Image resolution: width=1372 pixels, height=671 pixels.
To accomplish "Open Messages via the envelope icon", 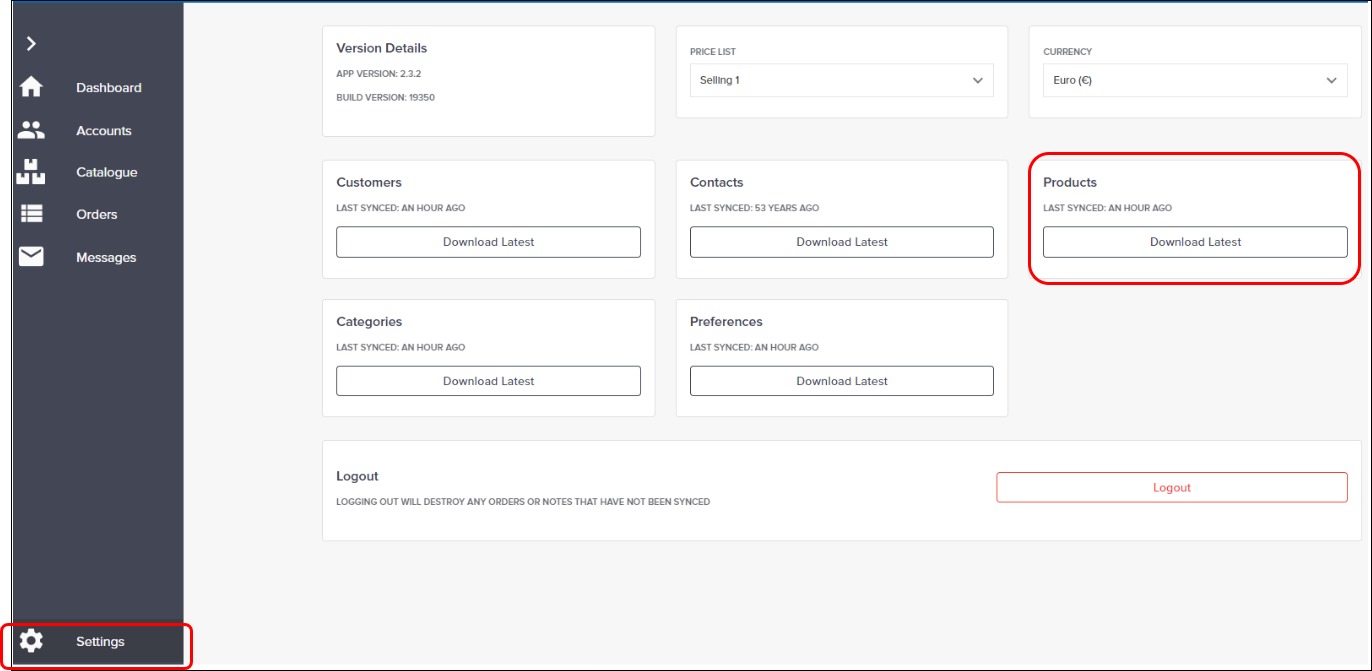I will click(x=31, y=257).
